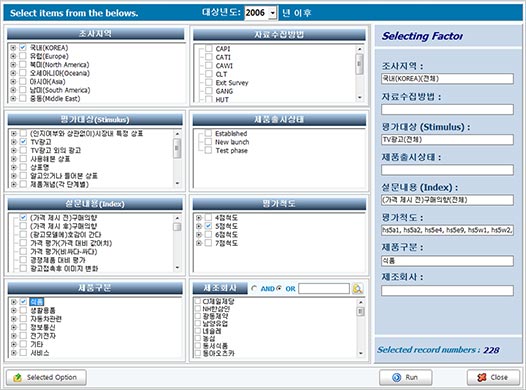
Task: Tick the 아시아(Asia) checkbox
Action: pos(22,81)
